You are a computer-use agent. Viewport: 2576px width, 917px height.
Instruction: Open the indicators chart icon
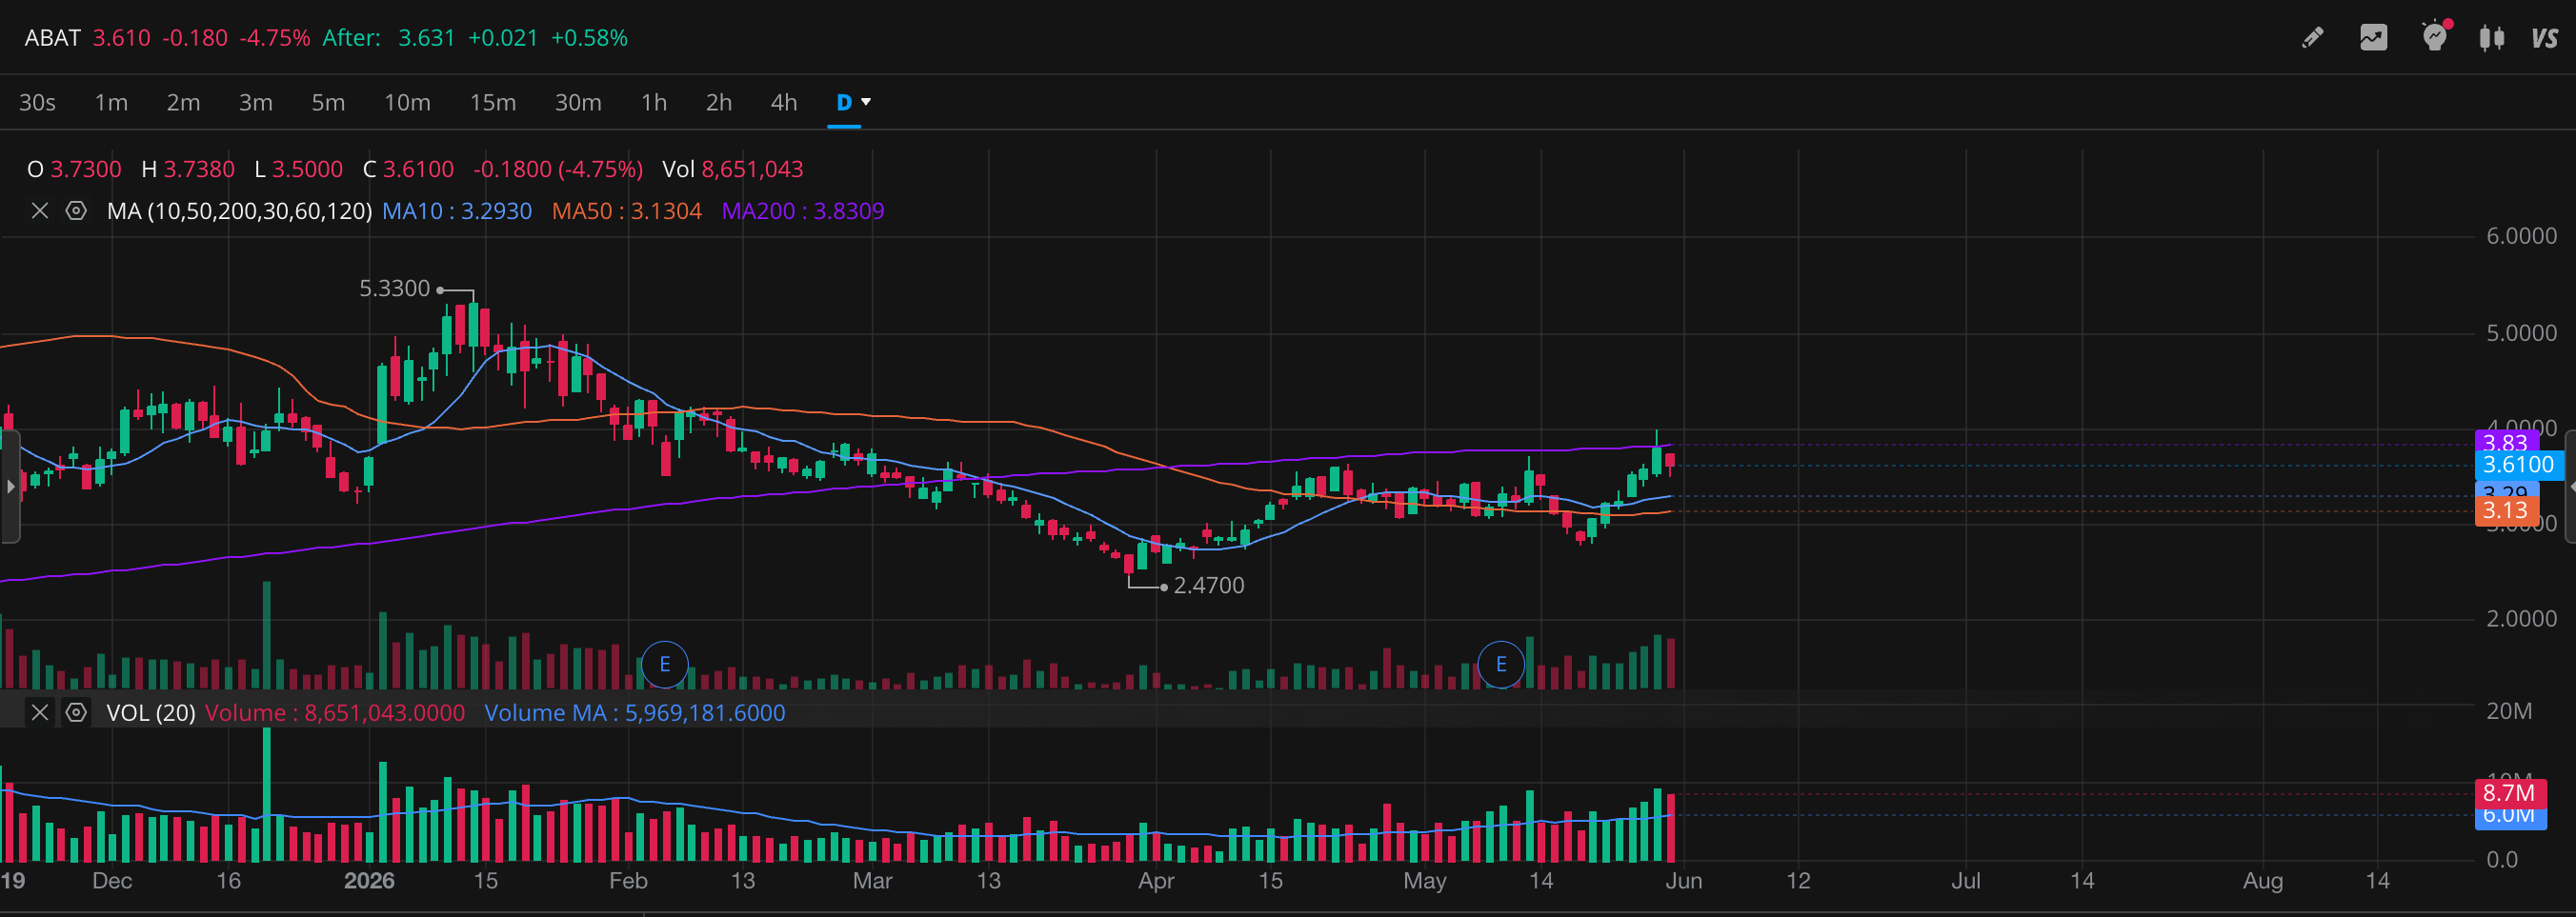tap(2373, 38)
